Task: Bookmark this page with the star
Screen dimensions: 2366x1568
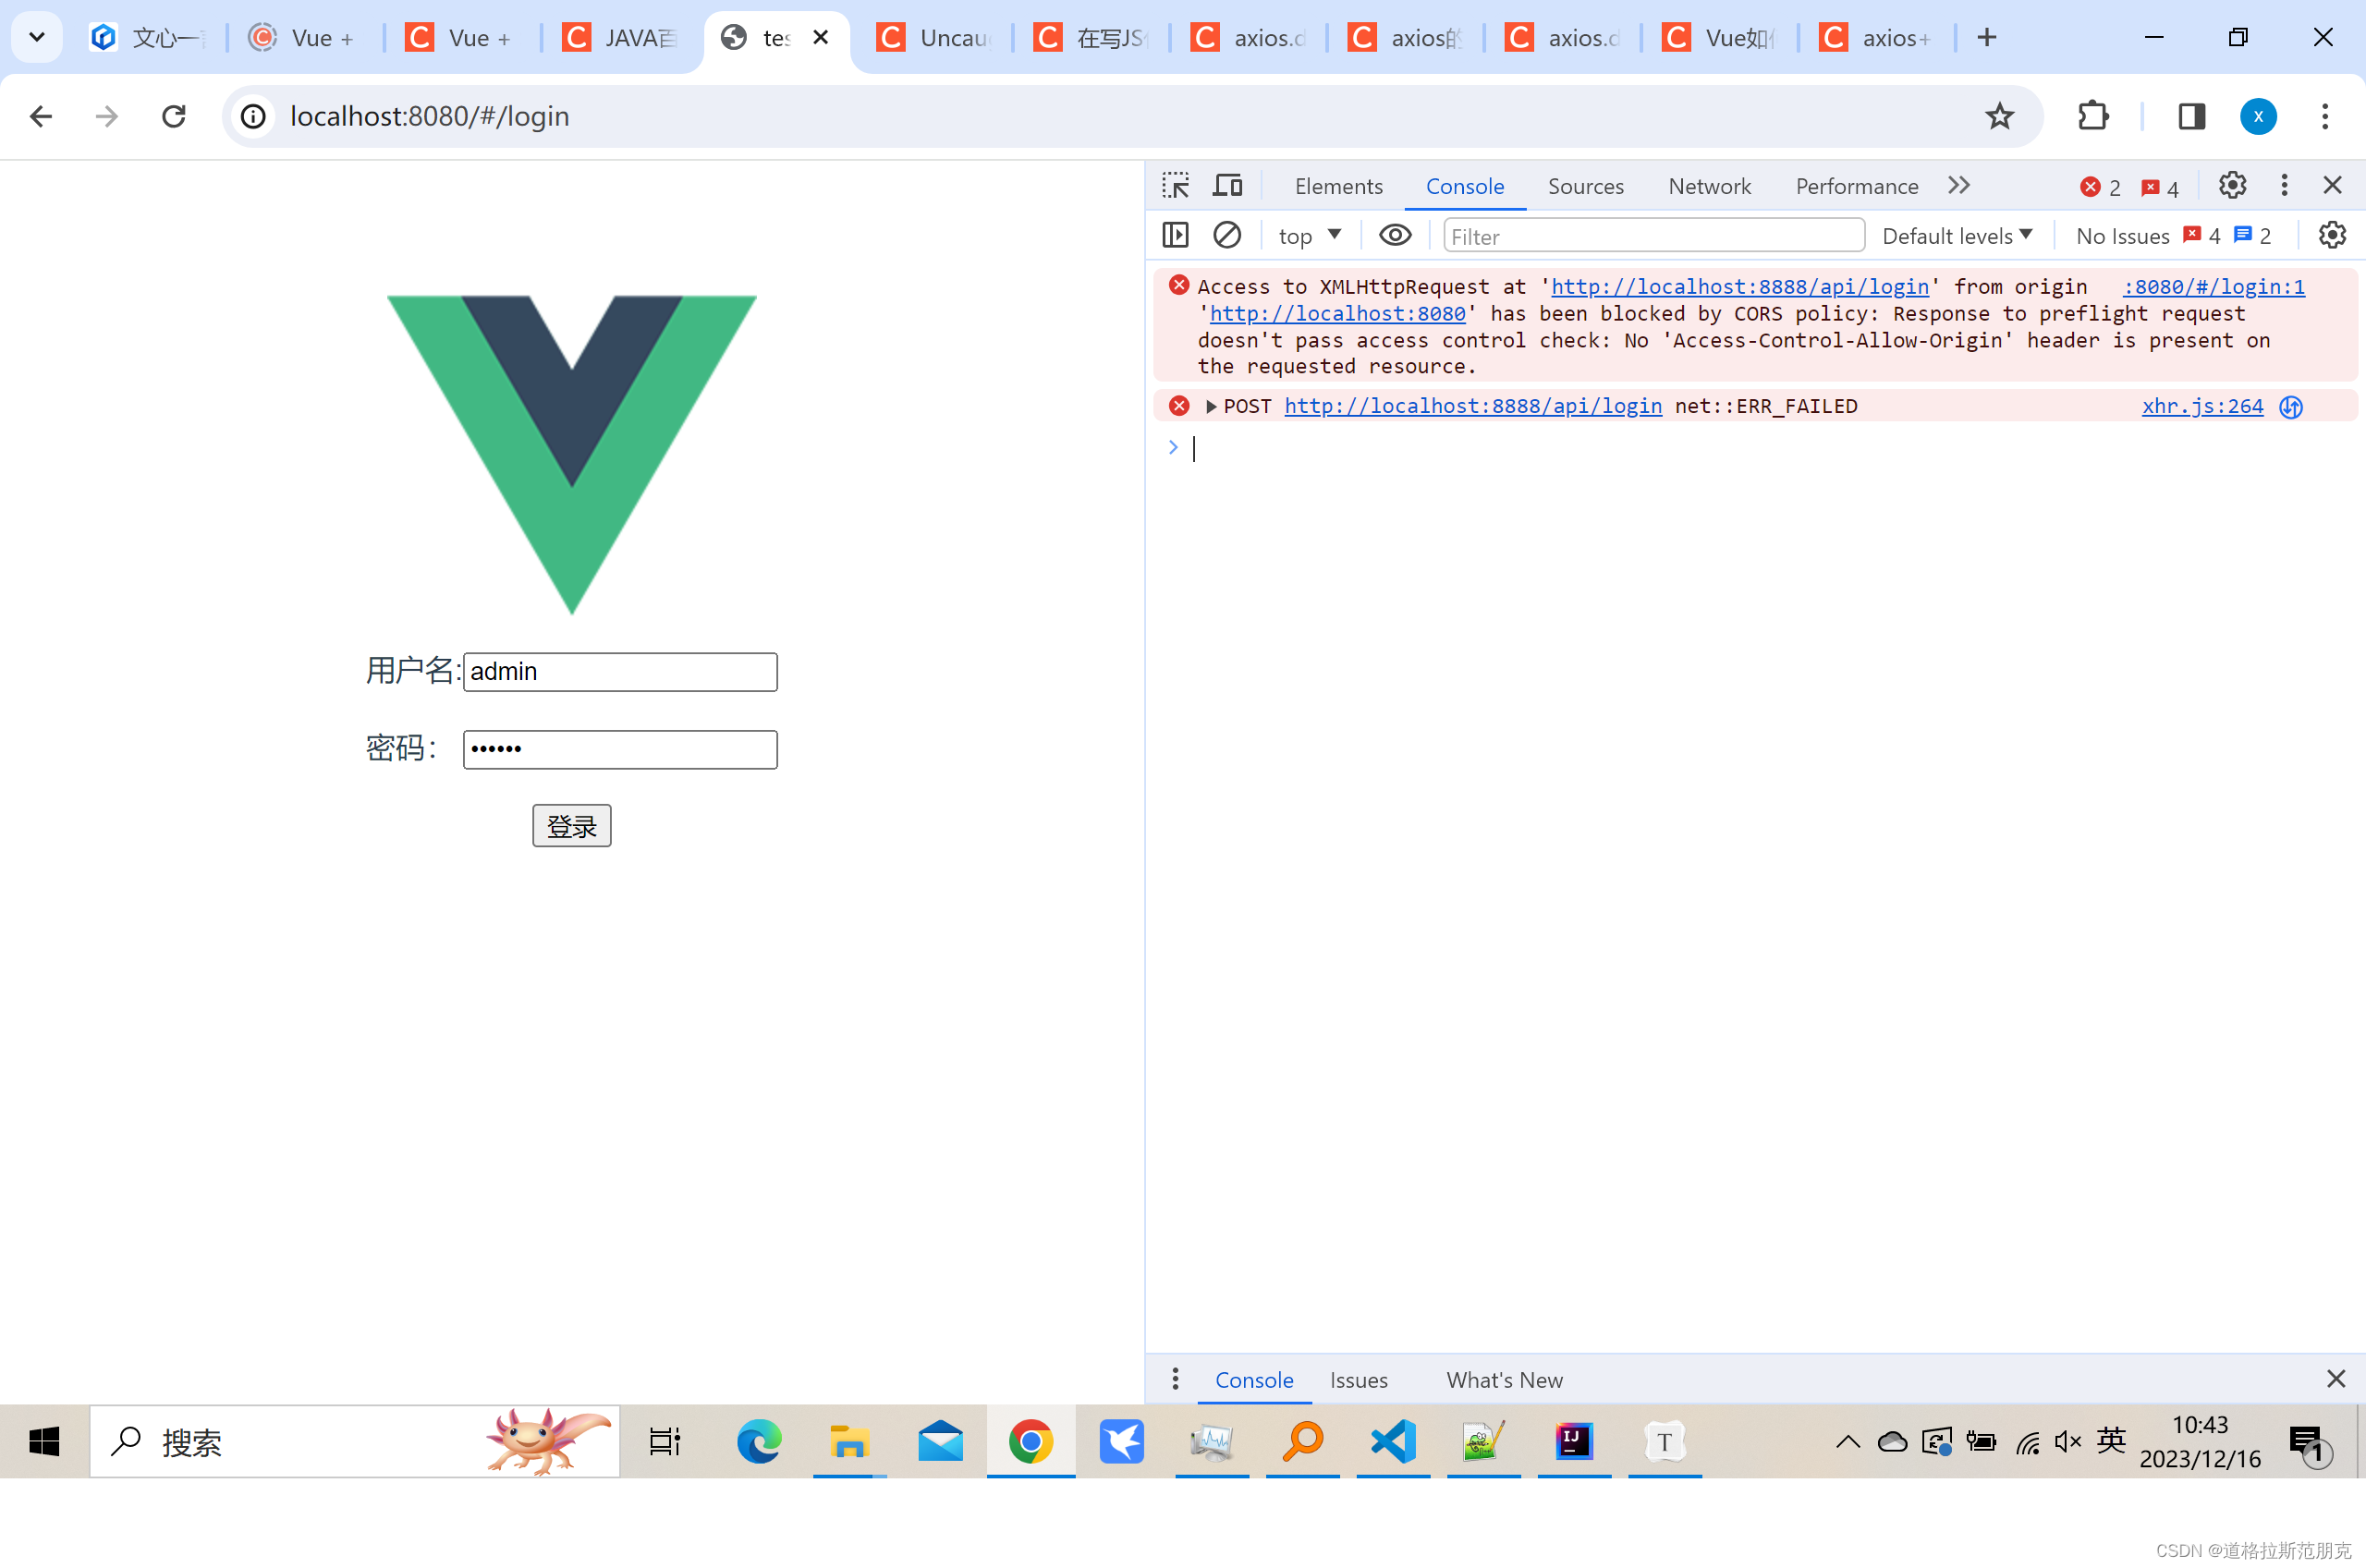Action: pyautogui.click(x=1999, y=116)
